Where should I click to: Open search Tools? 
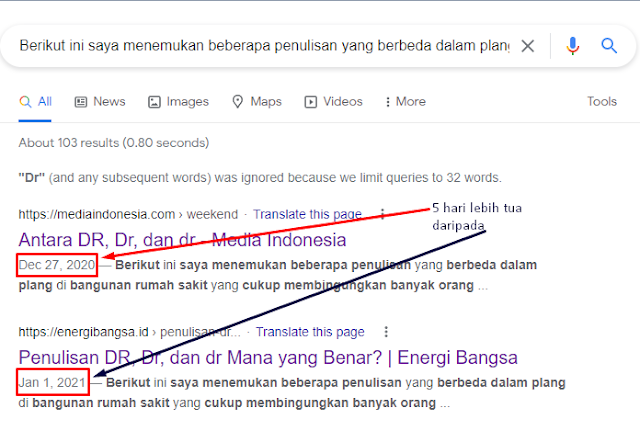(x=602, y=102)
